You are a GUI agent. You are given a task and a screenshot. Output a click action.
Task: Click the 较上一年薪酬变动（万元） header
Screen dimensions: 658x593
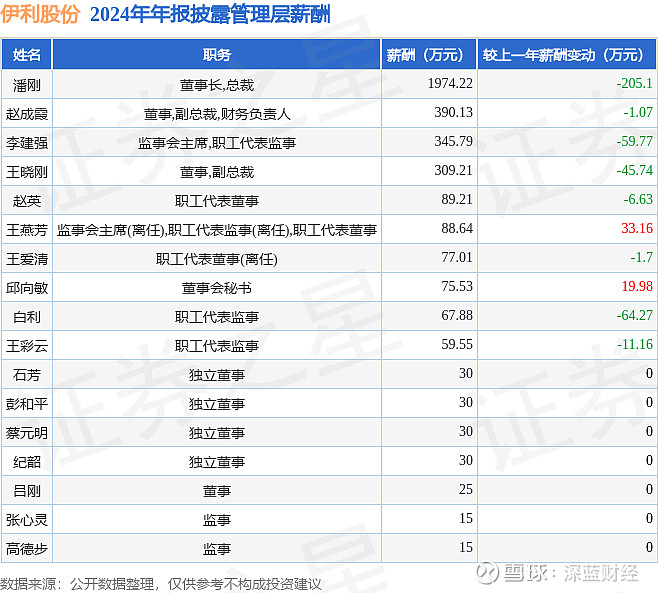click(567, 55)
